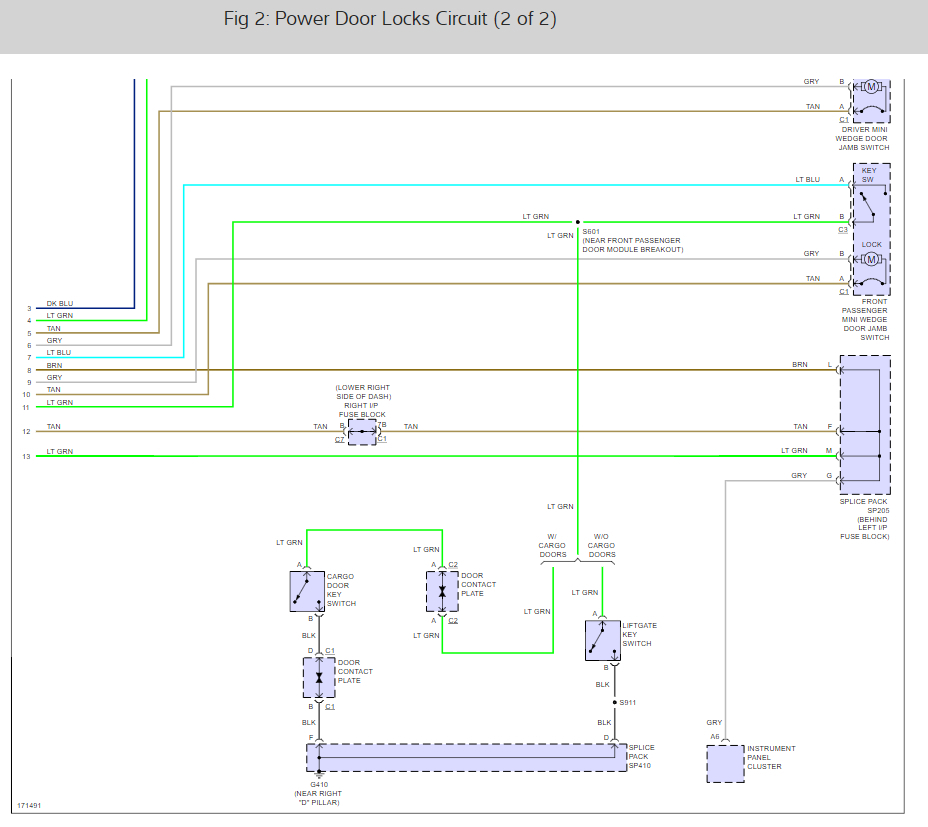Select the Splice Pack SP410 block
Image resolution: width=928 pixels, height=827 pixels.
click(465, 758)
